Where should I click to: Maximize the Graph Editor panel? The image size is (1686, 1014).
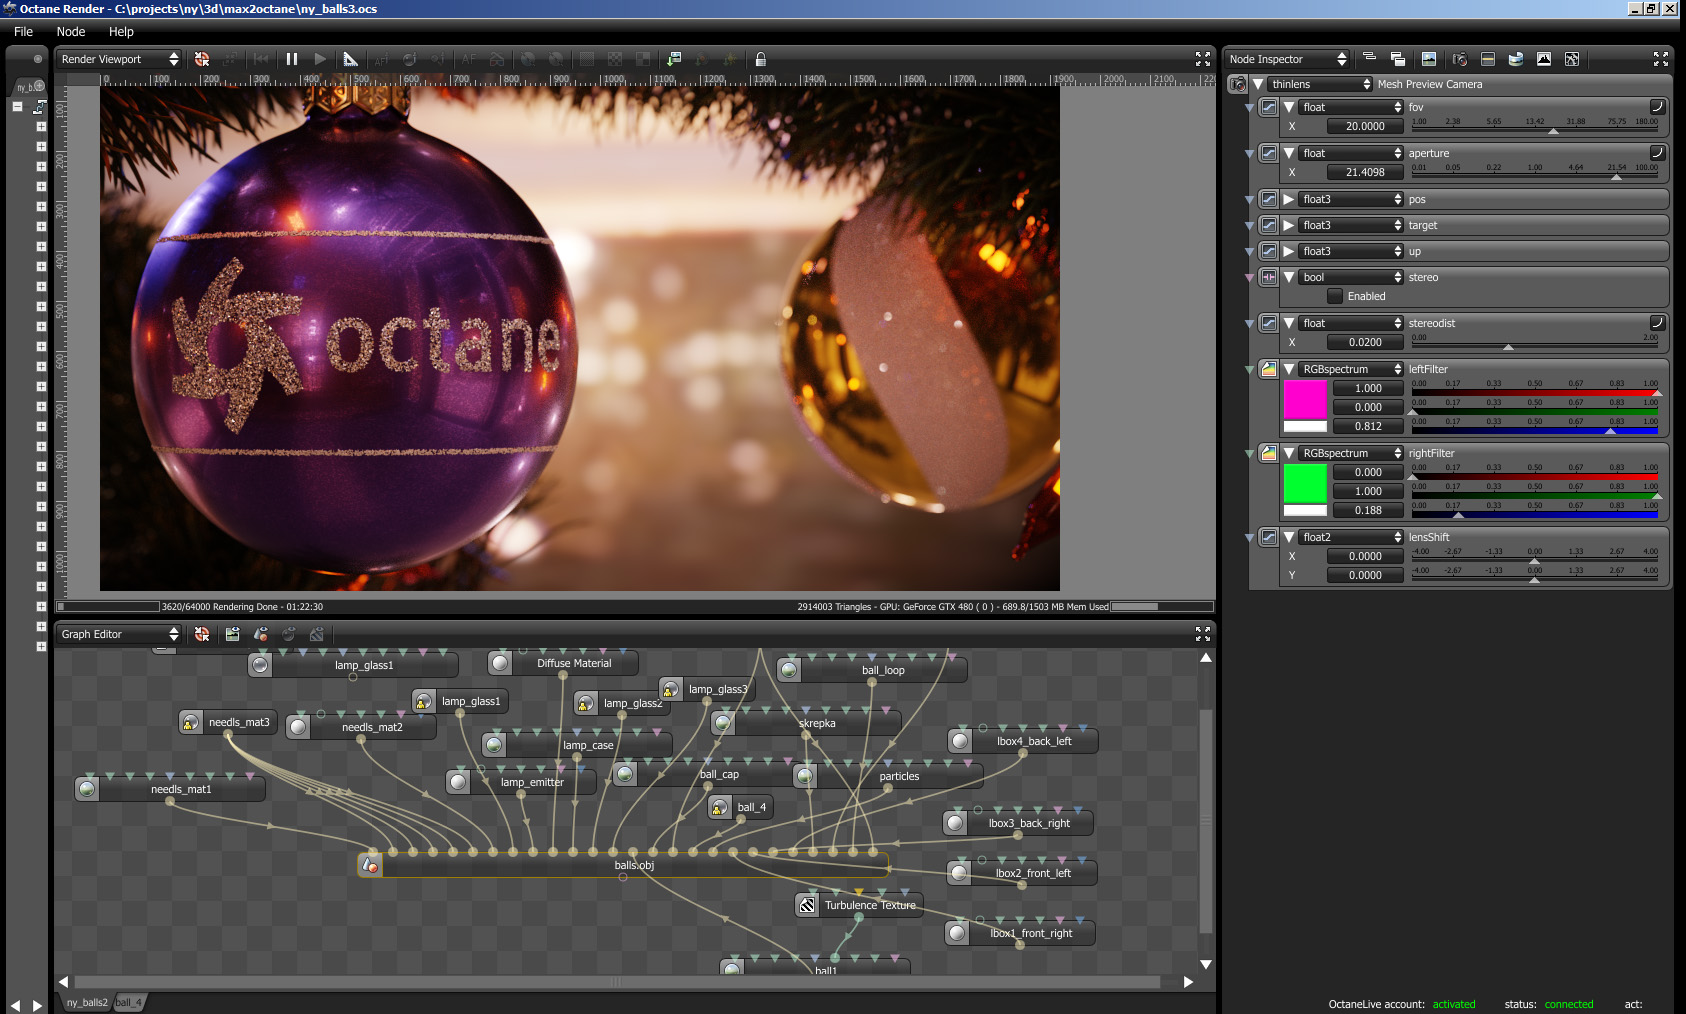pos(1203,634)
